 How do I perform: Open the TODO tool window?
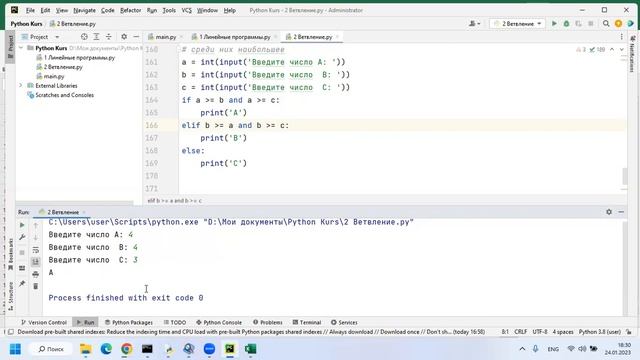coord(175,322)
